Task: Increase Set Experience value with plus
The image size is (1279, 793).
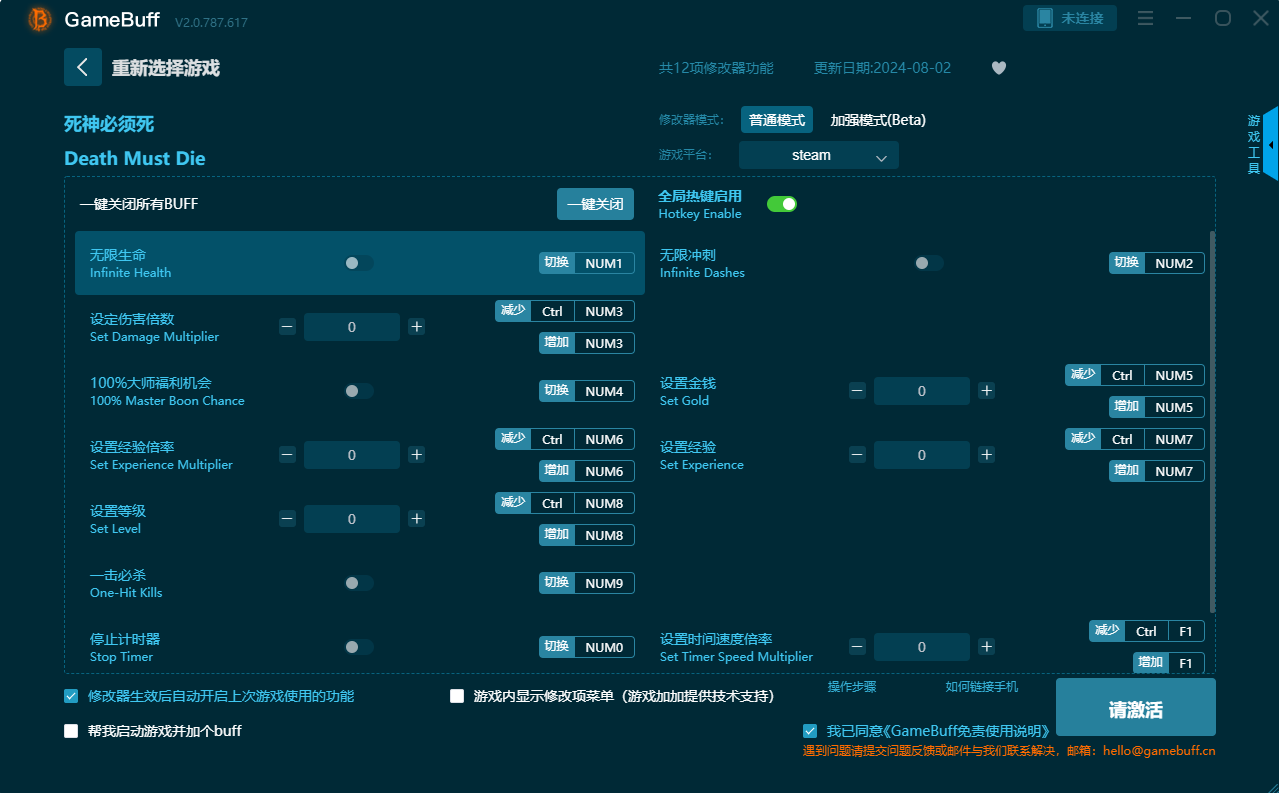Action: (x=987, y=455)
